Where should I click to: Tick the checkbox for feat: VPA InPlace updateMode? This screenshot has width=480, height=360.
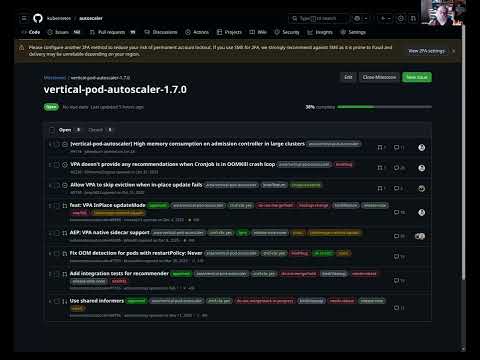click(57, 206)
